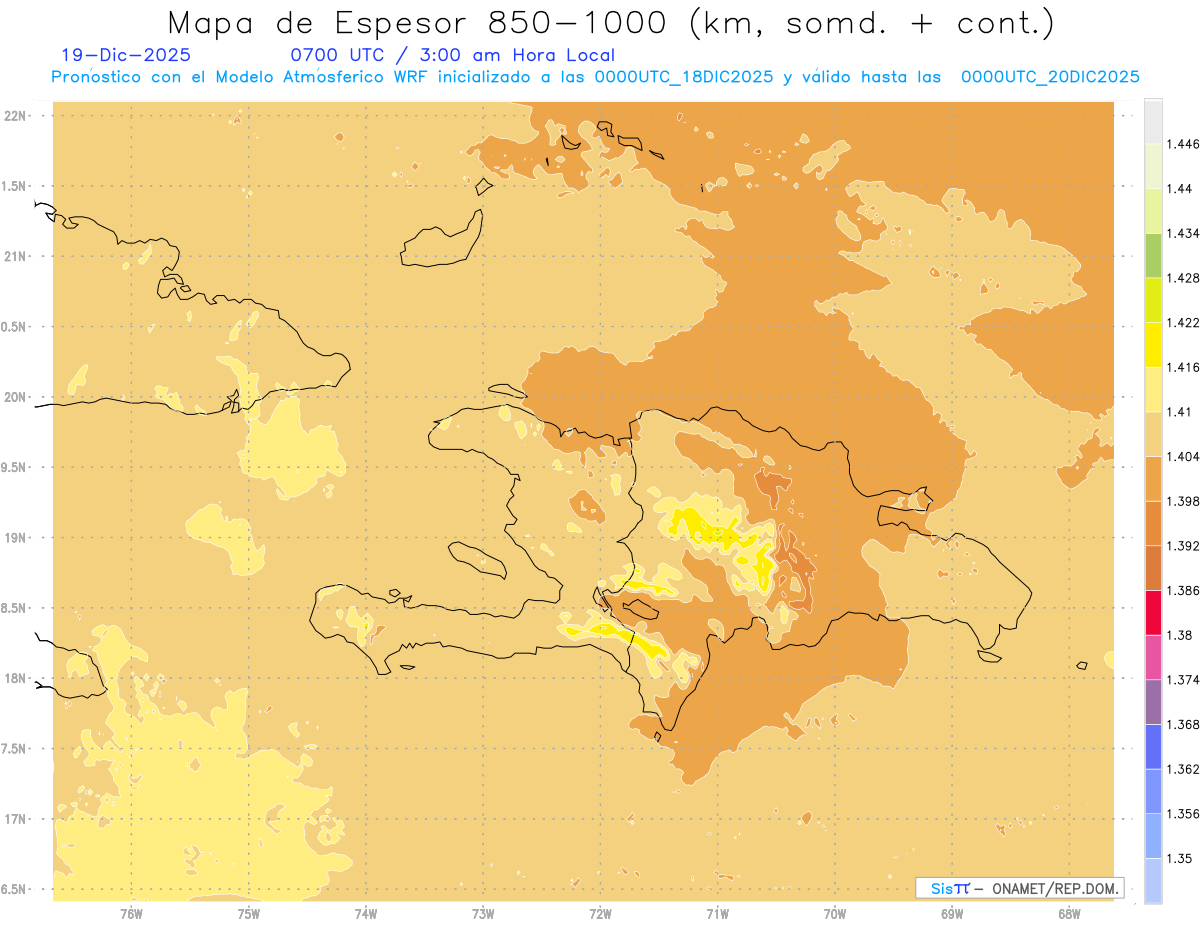Click the truncated latitude label 9.5N

pyautogui.click(x=15, y=468)
